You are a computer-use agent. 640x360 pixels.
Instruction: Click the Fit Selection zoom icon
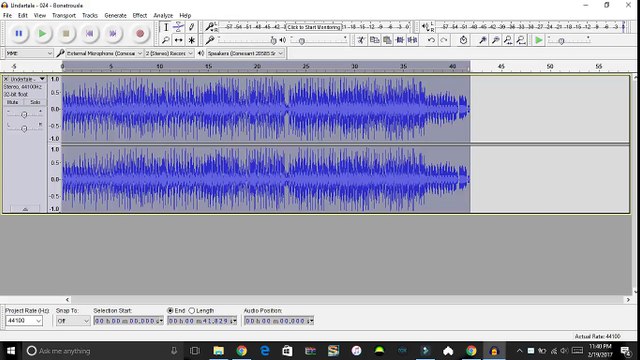coord(508,40)
